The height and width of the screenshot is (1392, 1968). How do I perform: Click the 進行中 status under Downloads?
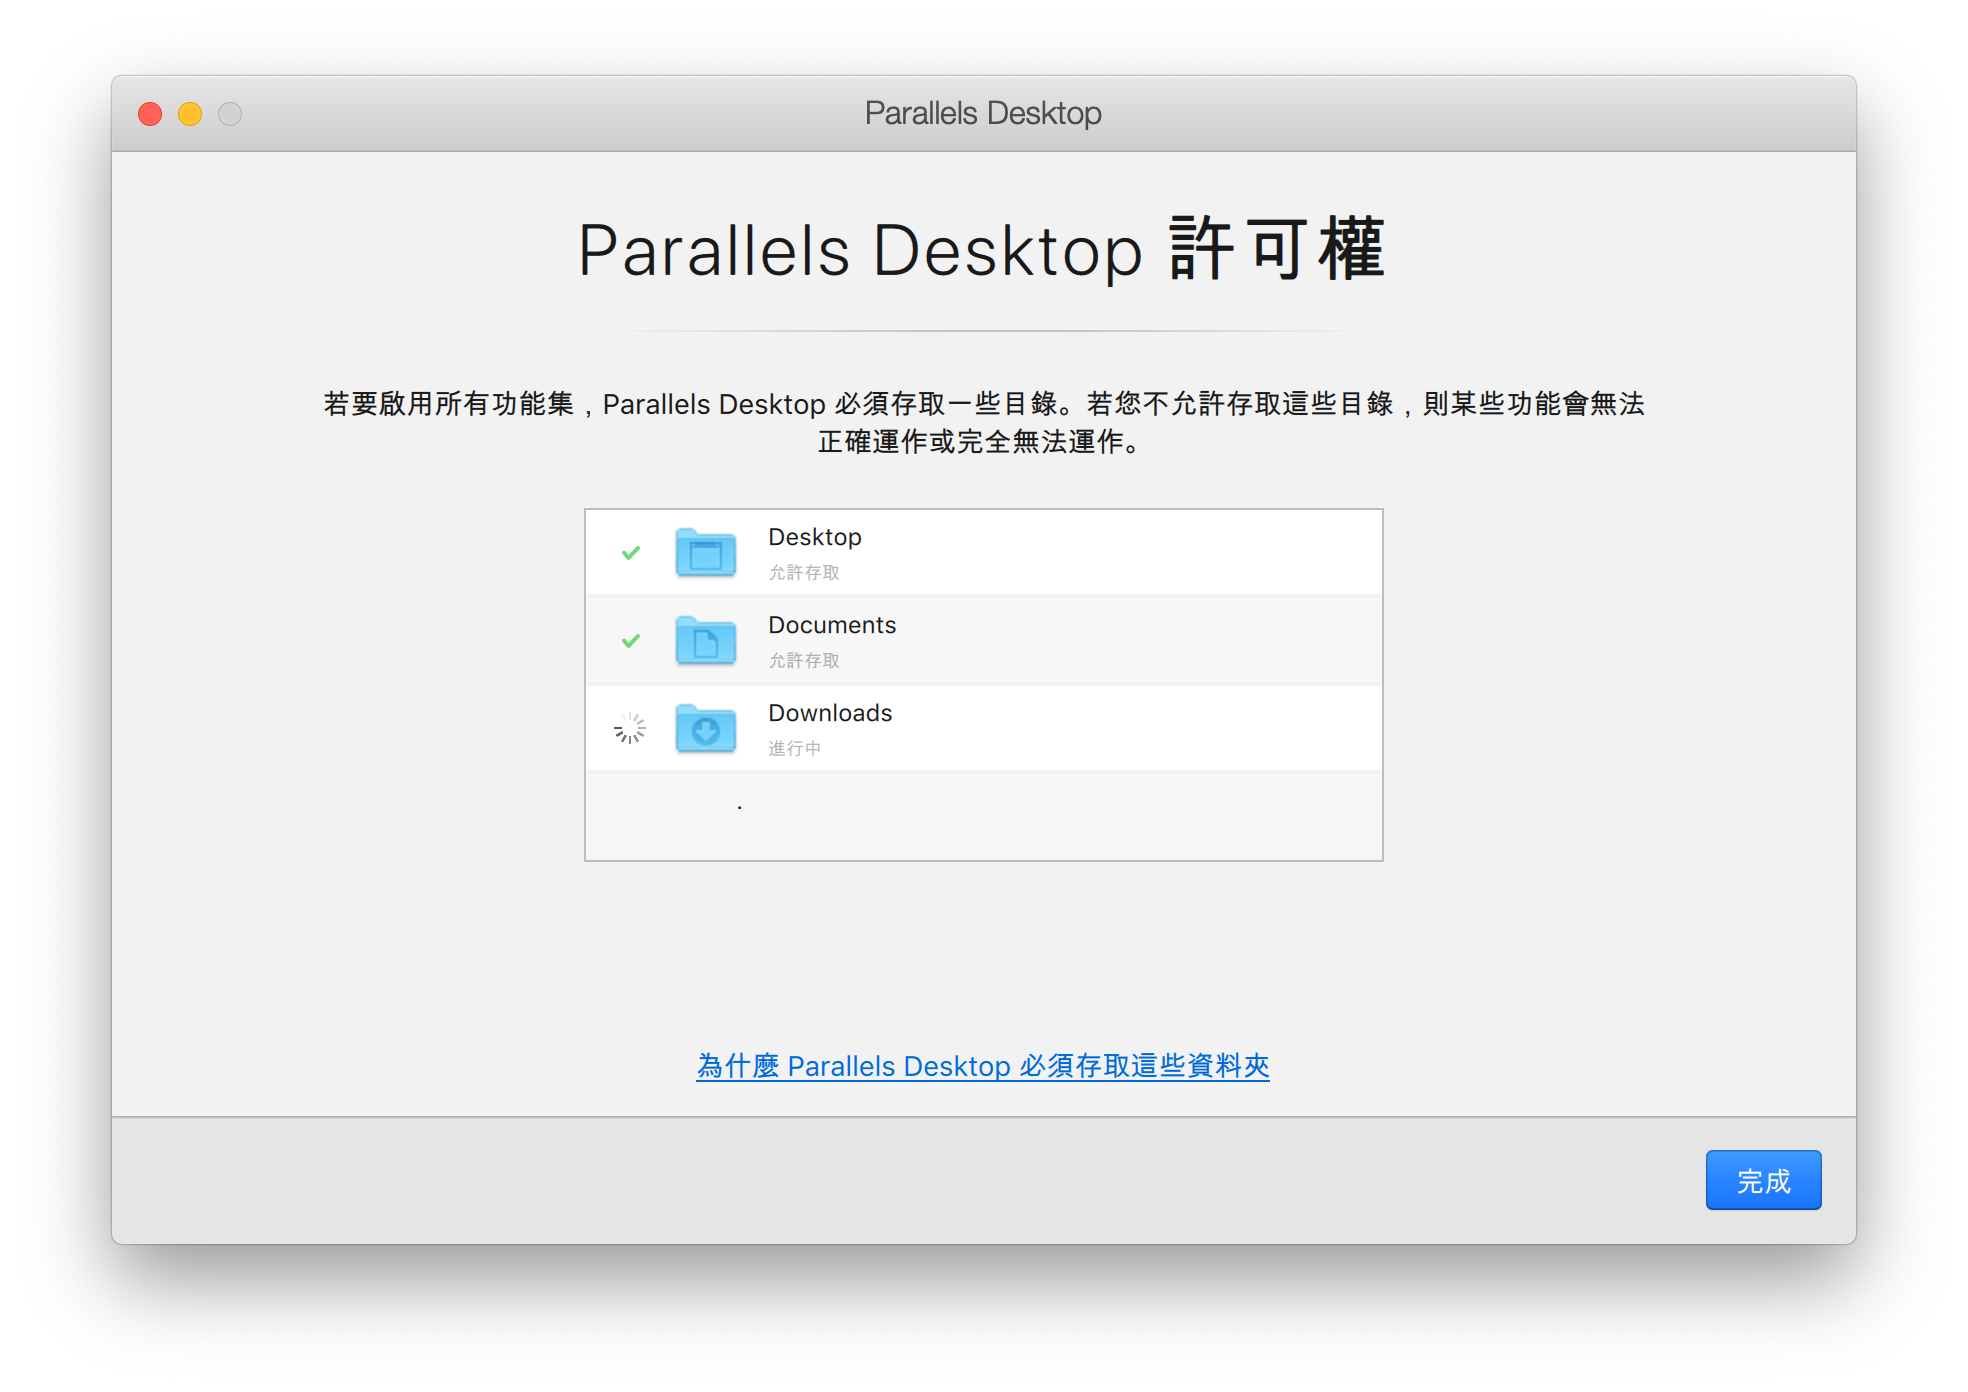click(795, 748)
